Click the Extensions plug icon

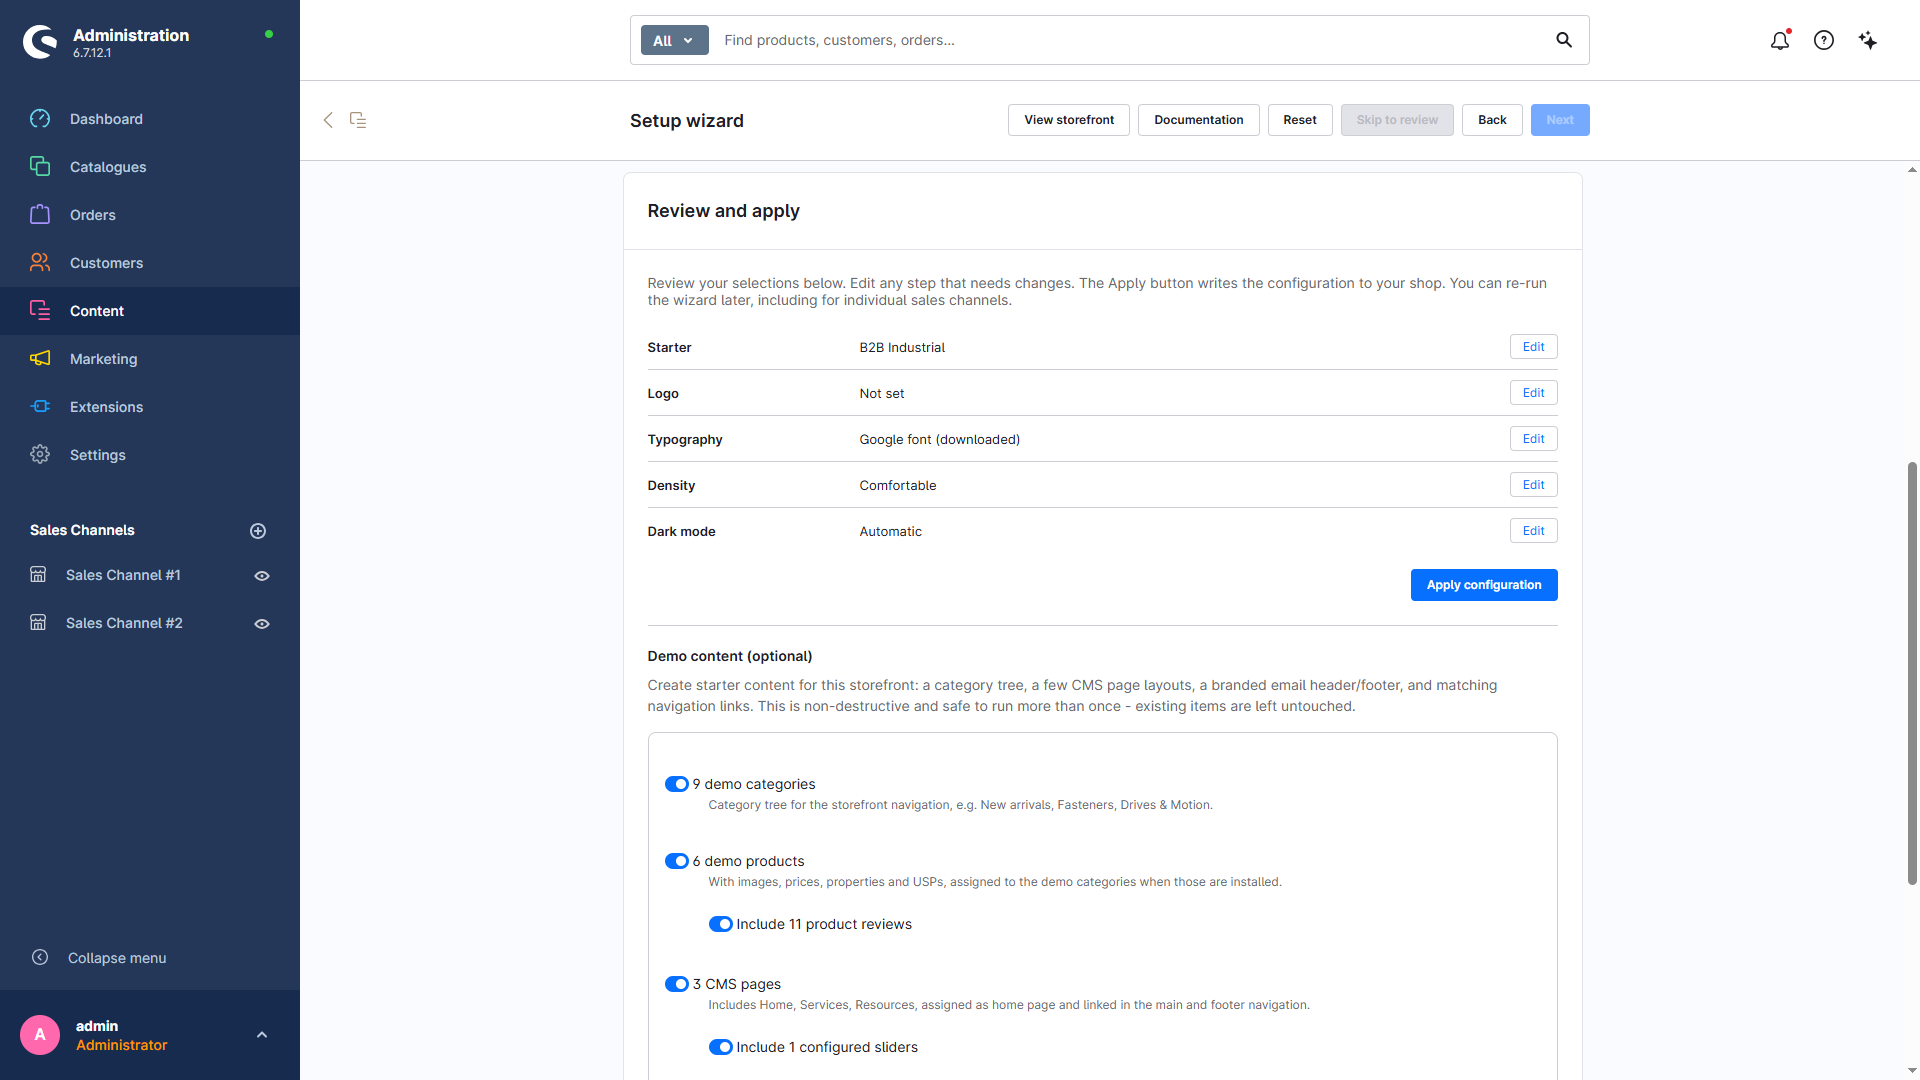click(x=40, y=407)
